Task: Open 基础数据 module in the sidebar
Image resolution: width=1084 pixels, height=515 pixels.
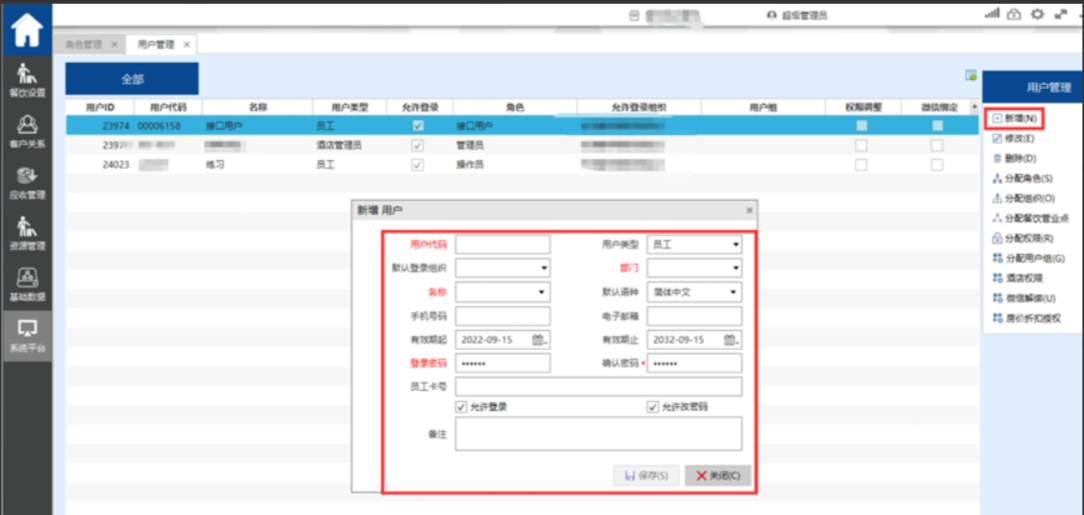Action: tap(27, 284)
